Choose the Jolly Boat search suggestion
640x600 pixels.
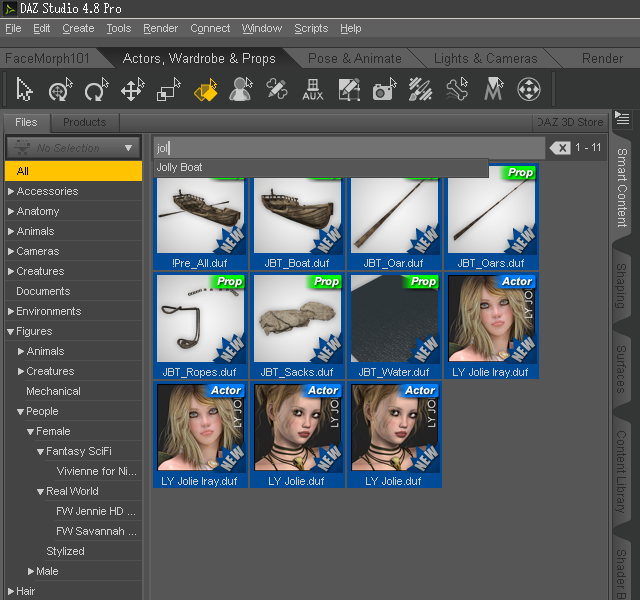(180, 168)
